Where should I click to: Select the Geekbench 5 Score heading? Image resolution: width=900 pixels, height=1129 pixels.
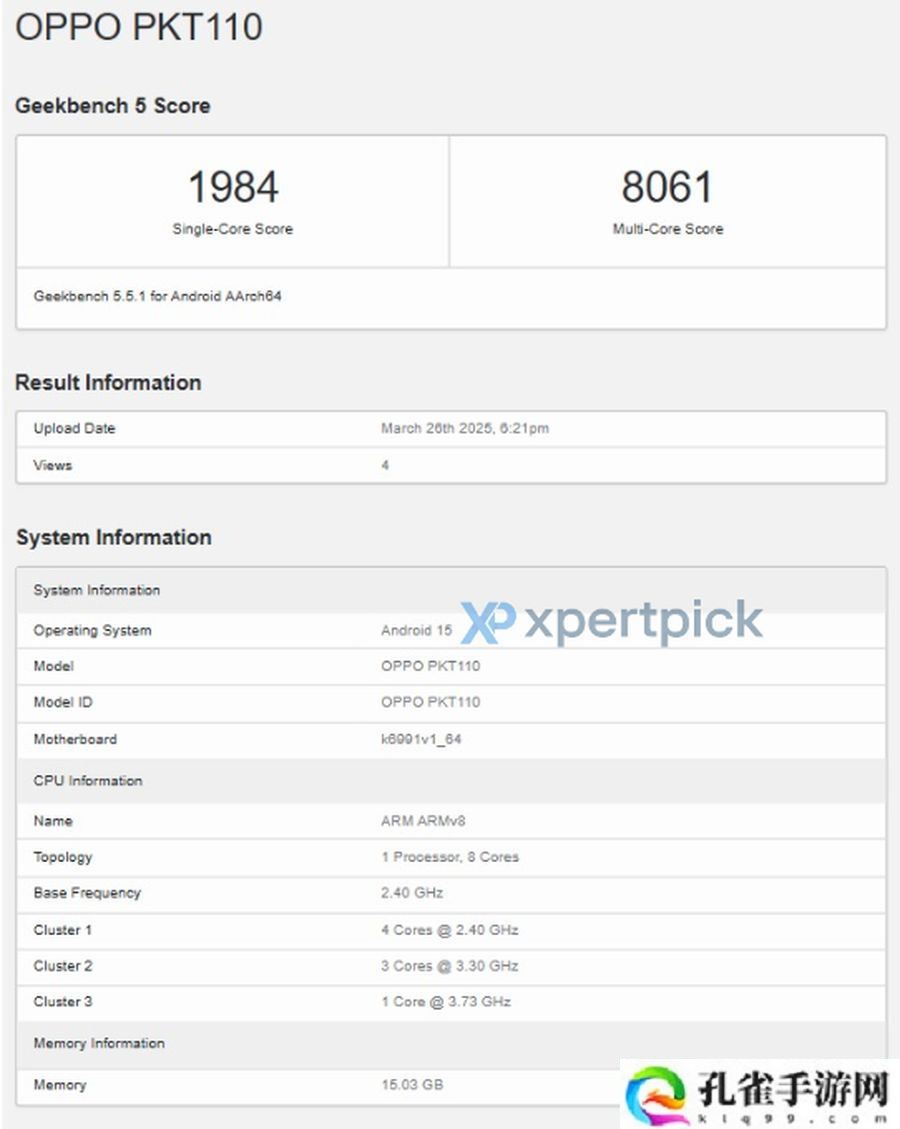point(113,106)
